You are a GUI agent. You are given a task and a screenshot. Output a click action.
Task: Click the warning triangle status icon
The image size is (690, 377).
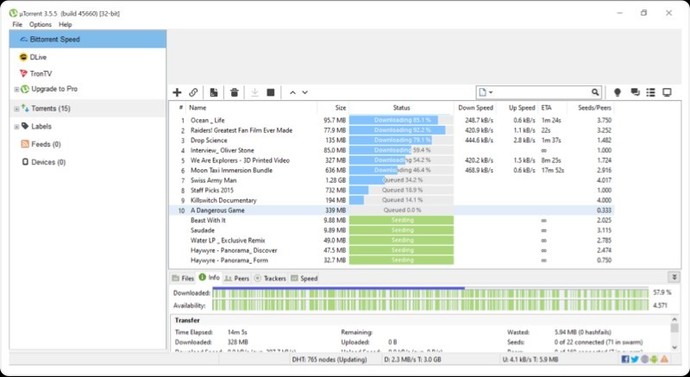(664, 359)
